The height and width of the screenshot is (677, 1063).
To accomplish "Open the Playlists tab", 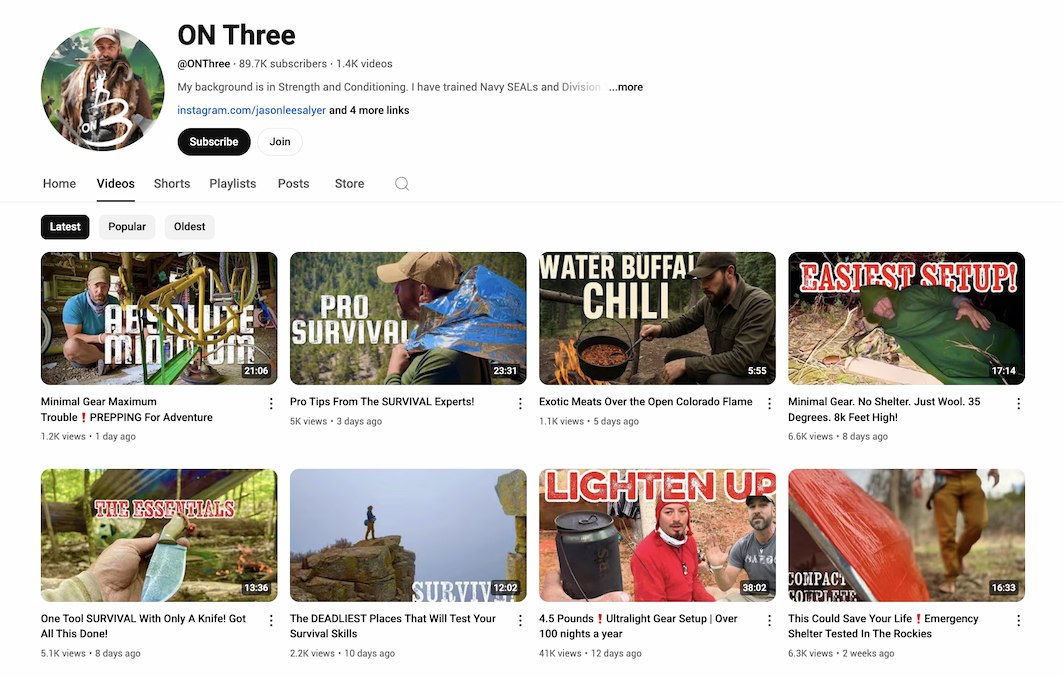I will (233, 184).
